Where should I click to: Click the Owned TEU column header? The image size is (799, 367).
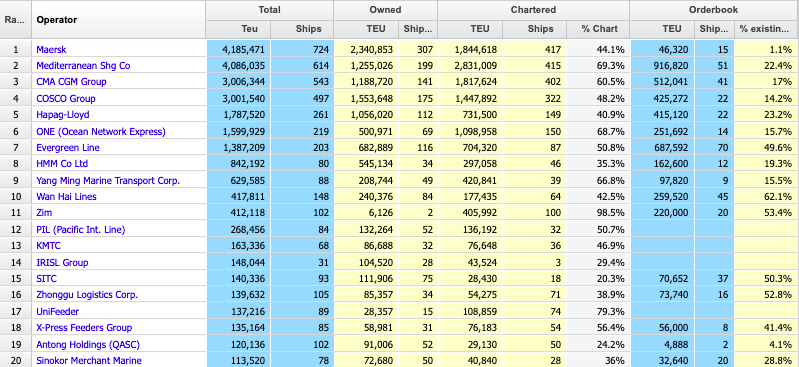366,29
